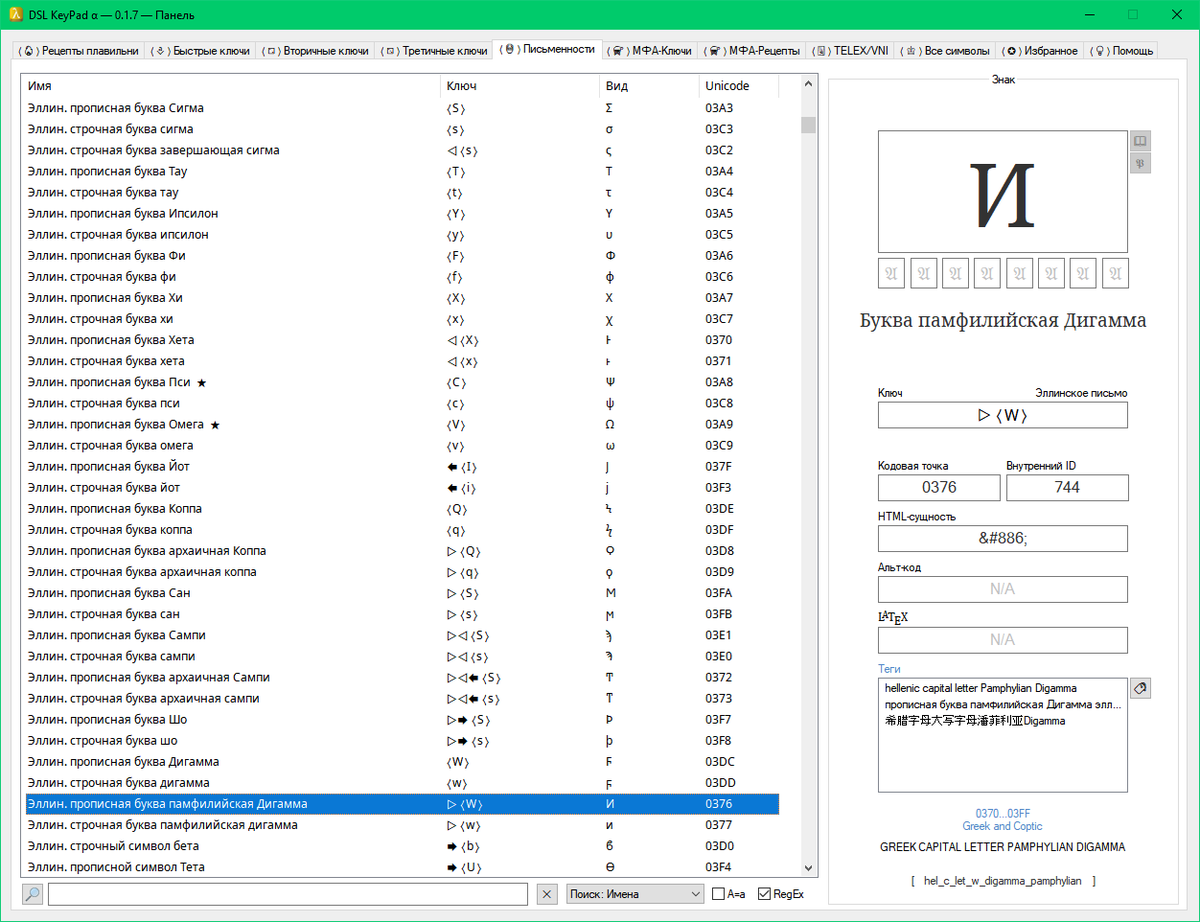Click the blackletter font icon beside the glyph preview
The width and height of the screenshot is (1200, 922).
pos(1140,163)
